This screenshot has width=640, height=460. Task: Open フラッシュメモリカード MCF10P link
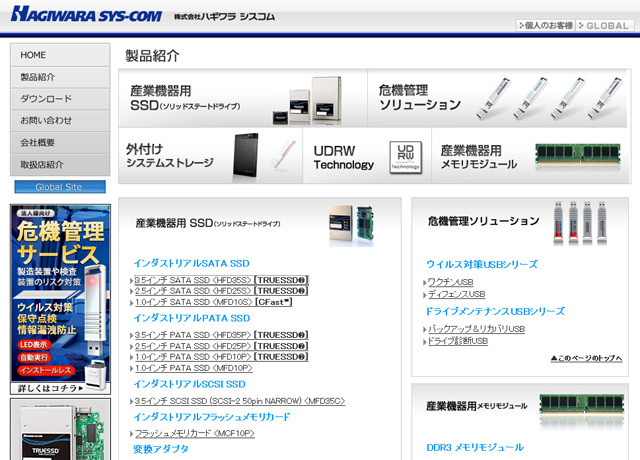click(x=194, y=433)
